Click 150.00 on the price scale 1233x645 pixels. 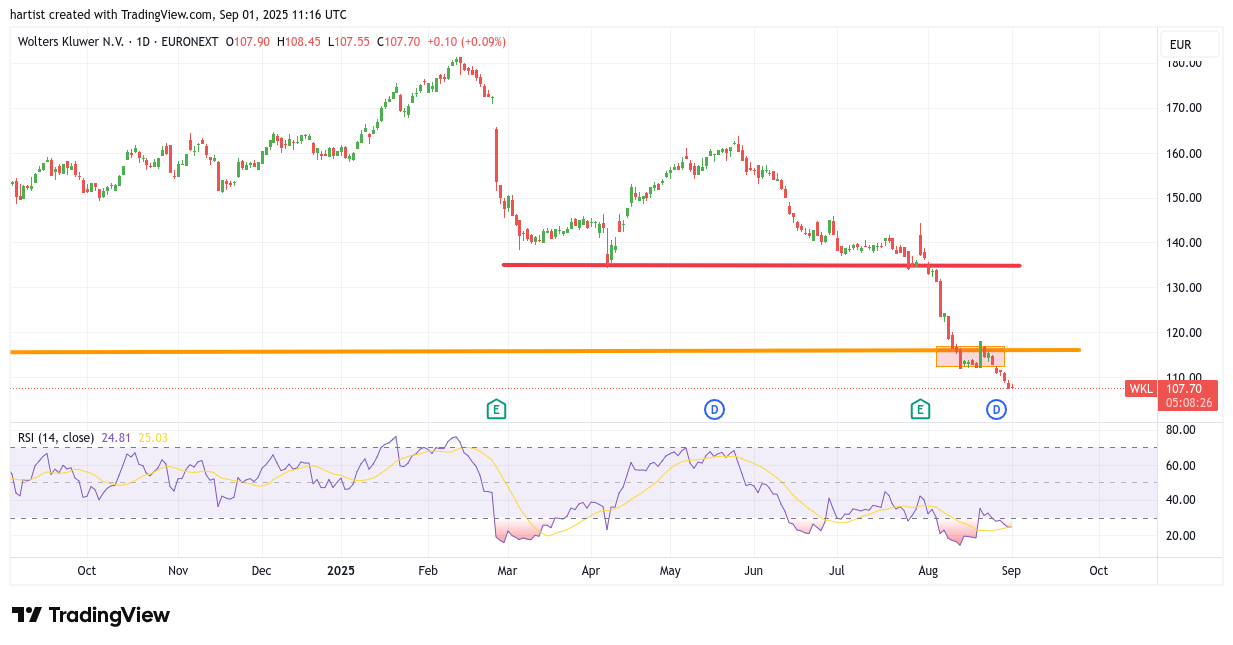click(x=1184, y=198)
